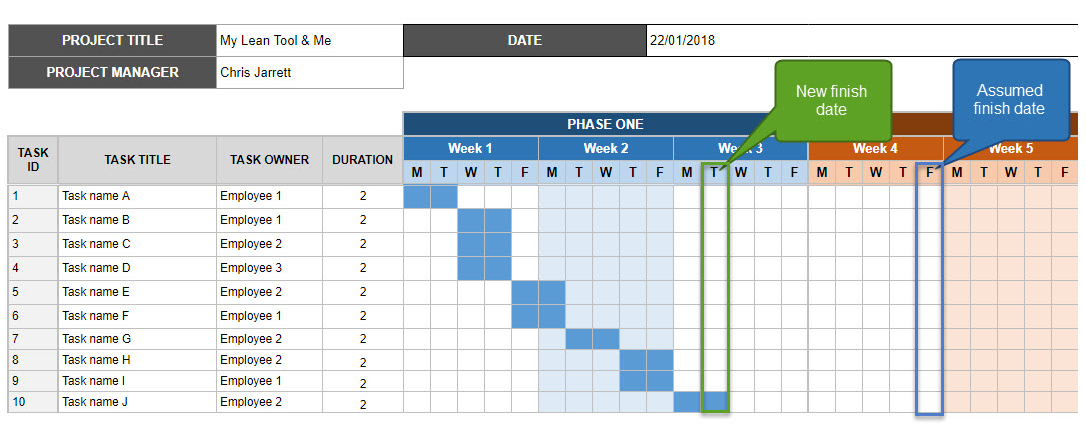Select the TASK ID header cell
1086x430 pixels.
tap(33, 160)
